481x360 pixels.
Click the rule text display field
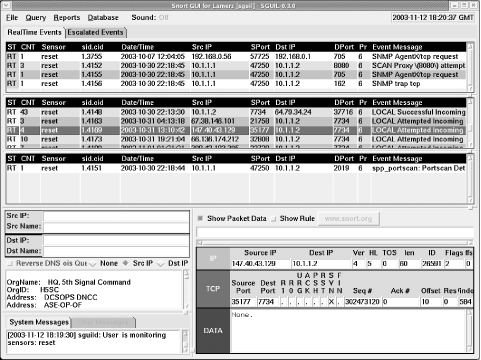click(x=335, y=233)
